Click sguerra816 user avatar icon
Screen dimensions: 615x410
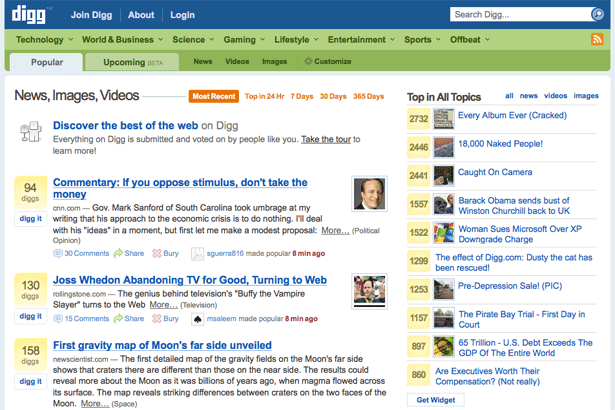pyautogui.click(x=197, y=254)
